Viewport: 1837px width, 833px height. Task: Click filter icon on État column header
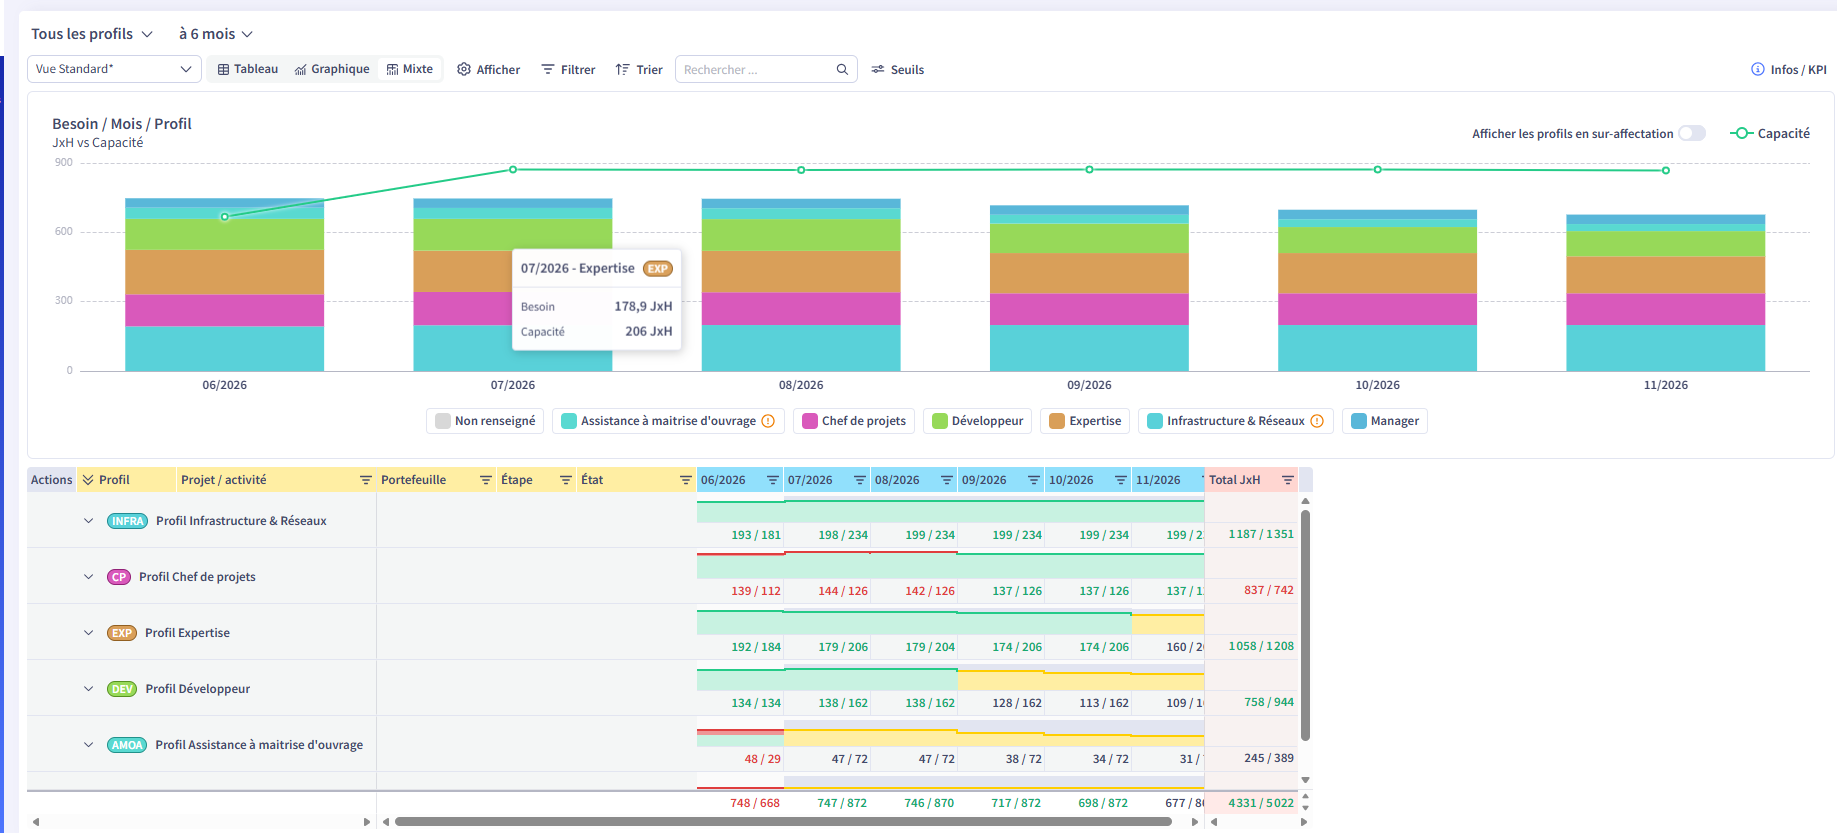click(685, 480)
